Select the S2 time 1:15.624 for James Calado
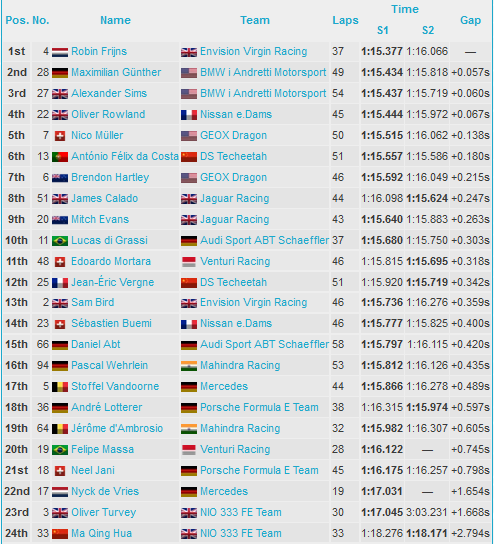494x544 pixels. tap(427, 198)
